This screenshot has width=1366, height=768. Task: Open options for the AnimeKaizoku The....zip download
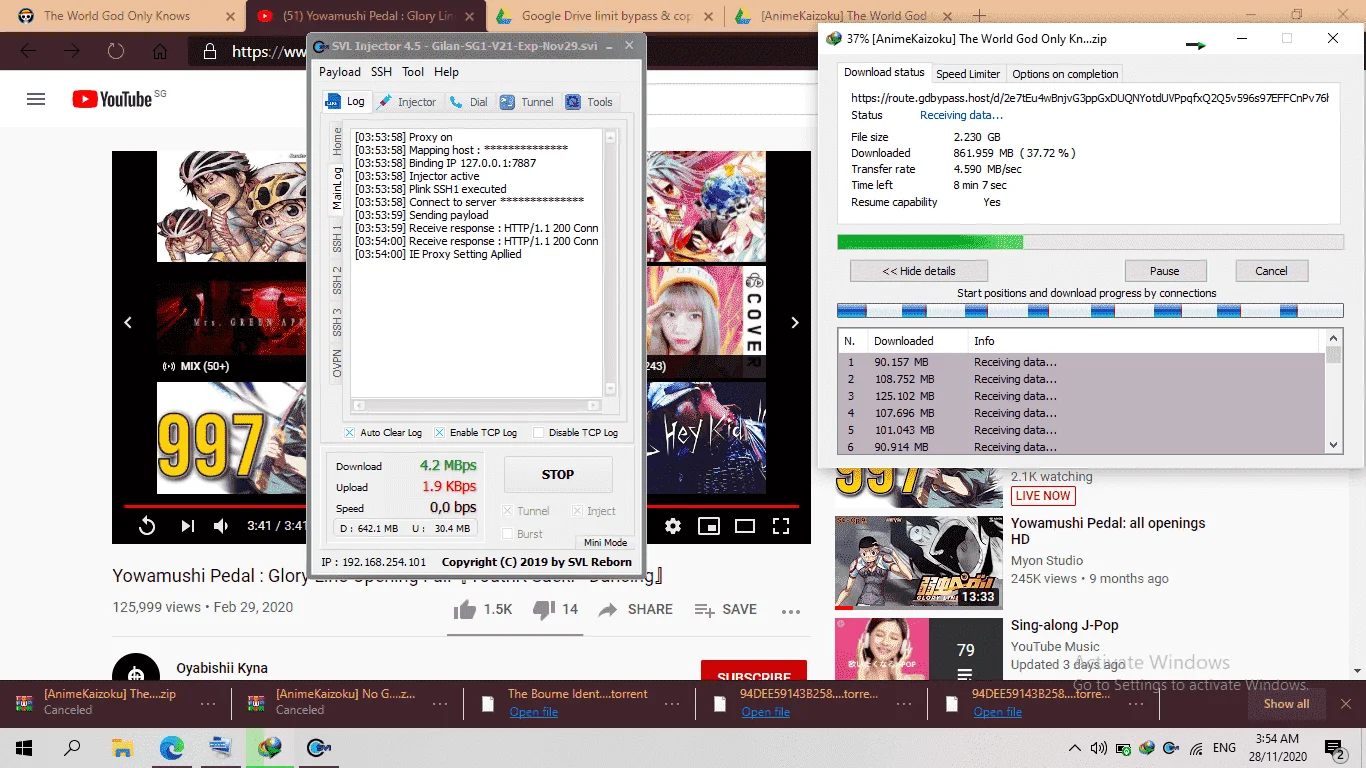207,703
